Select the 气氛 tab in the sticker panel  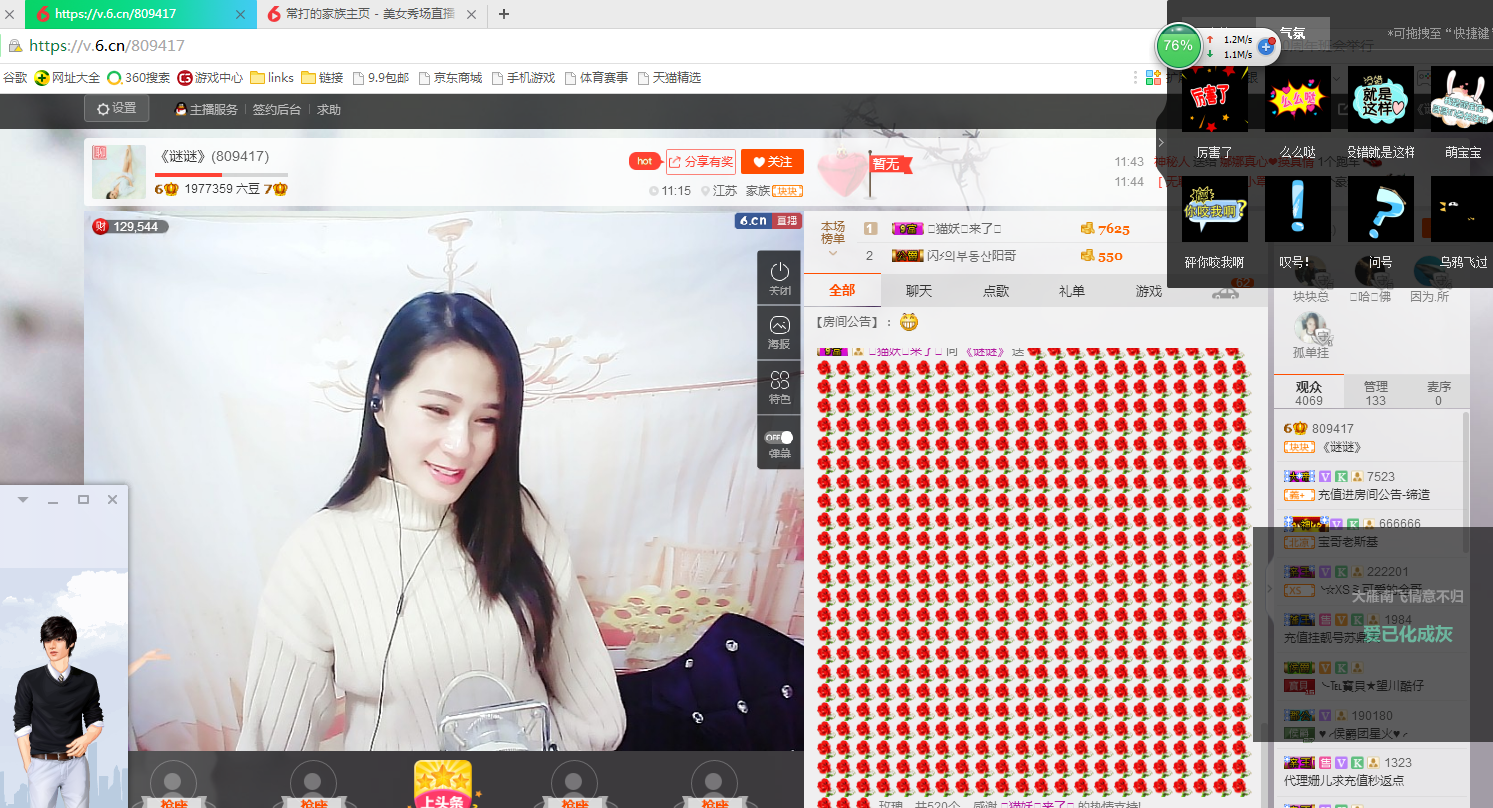(1292, 33)
